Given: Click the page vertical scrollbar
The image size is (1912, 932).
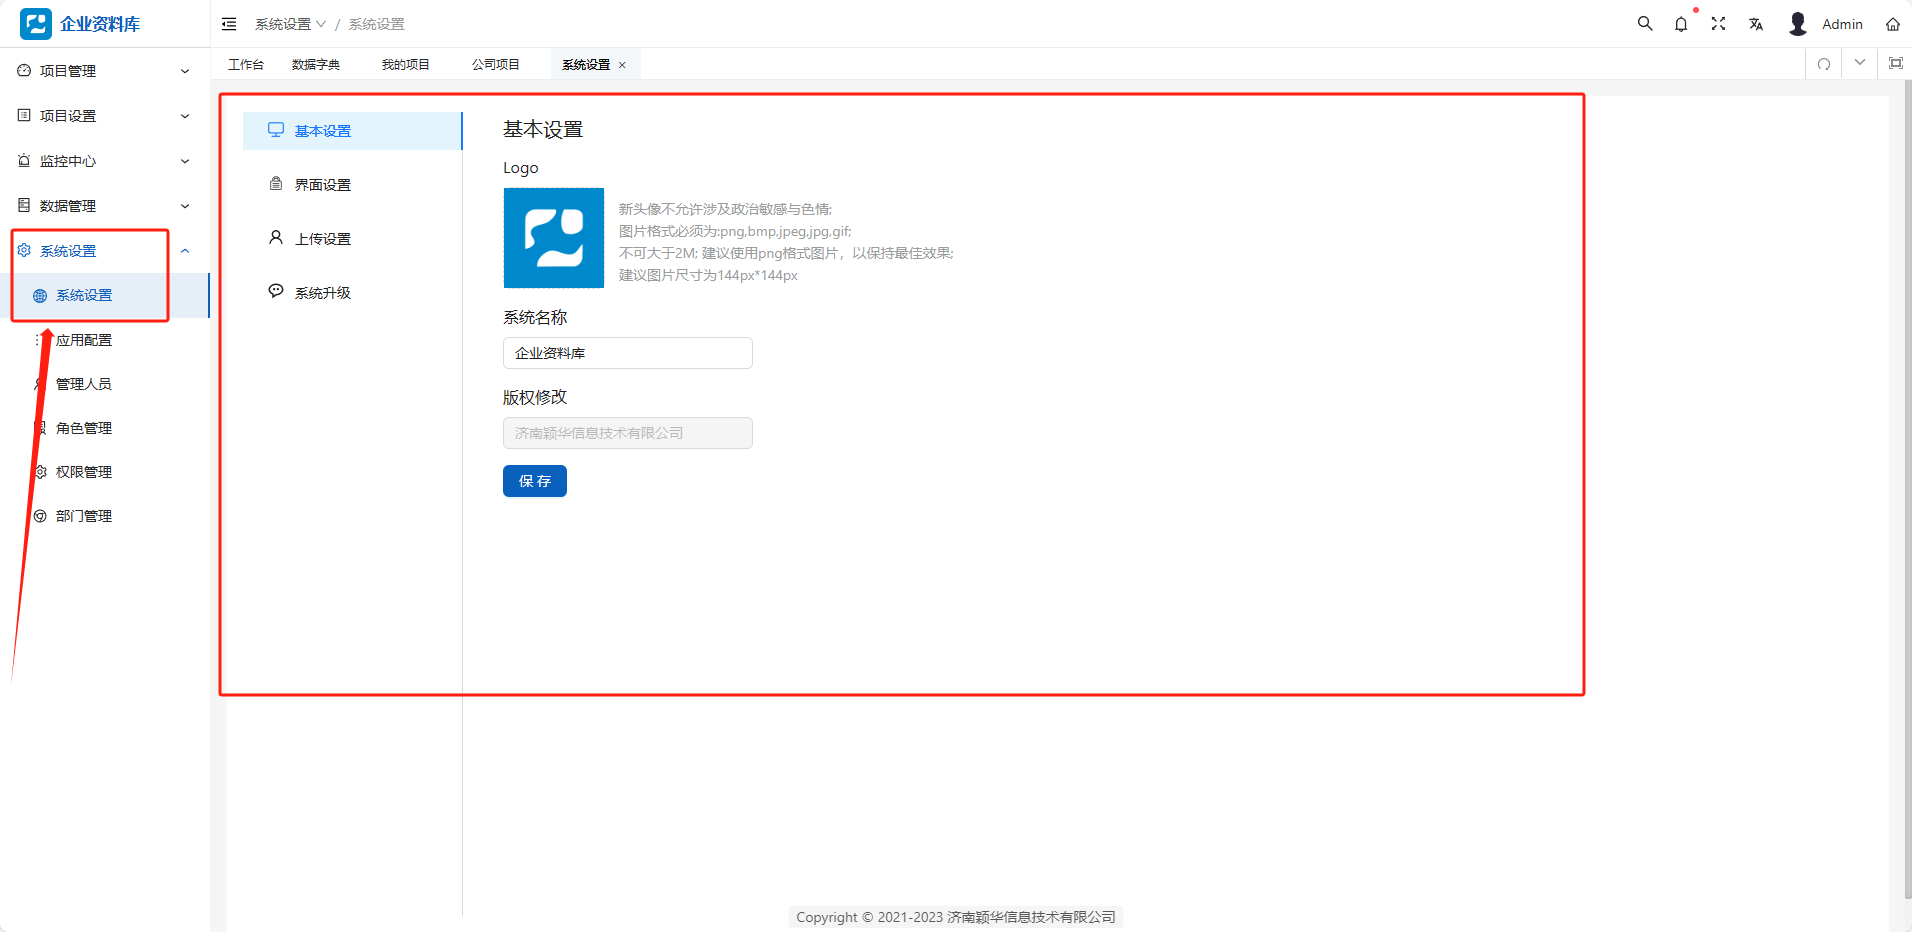Looking at the screenshot, I should click(1908, 490).
